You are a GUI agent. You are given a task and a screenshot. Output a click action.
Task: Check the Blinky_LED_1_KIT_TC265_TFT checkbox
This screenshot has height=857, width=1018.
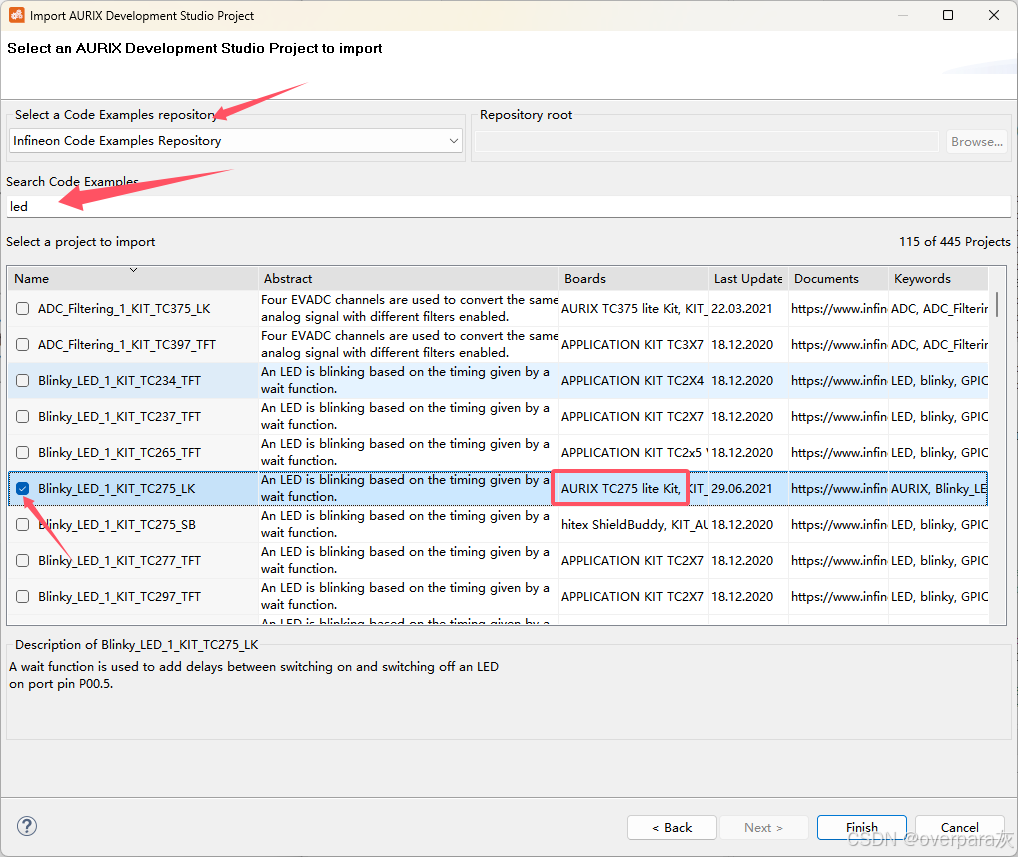click(x=23, y=453)
